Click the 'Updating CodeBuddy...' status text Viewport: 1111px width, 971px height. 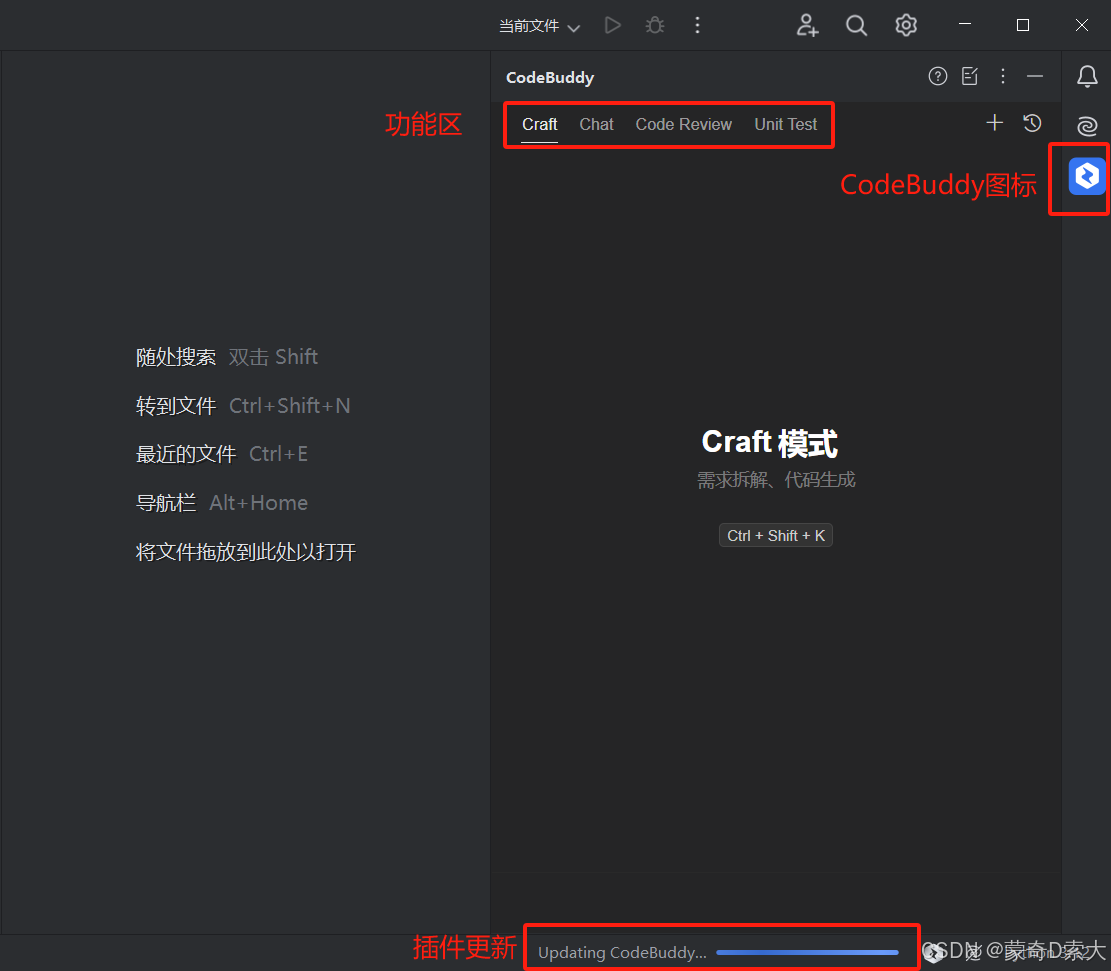tap(622, 952)
